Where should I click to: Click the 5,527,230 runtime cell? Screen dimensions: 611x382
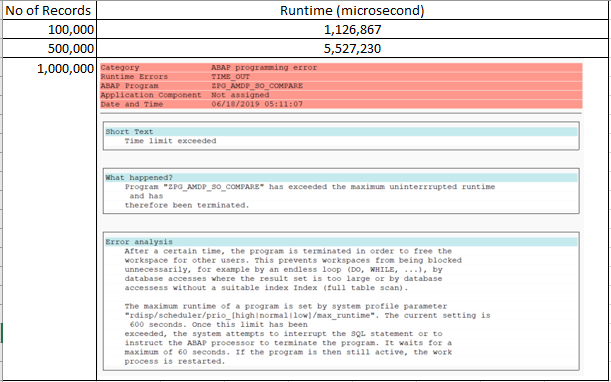352,48
